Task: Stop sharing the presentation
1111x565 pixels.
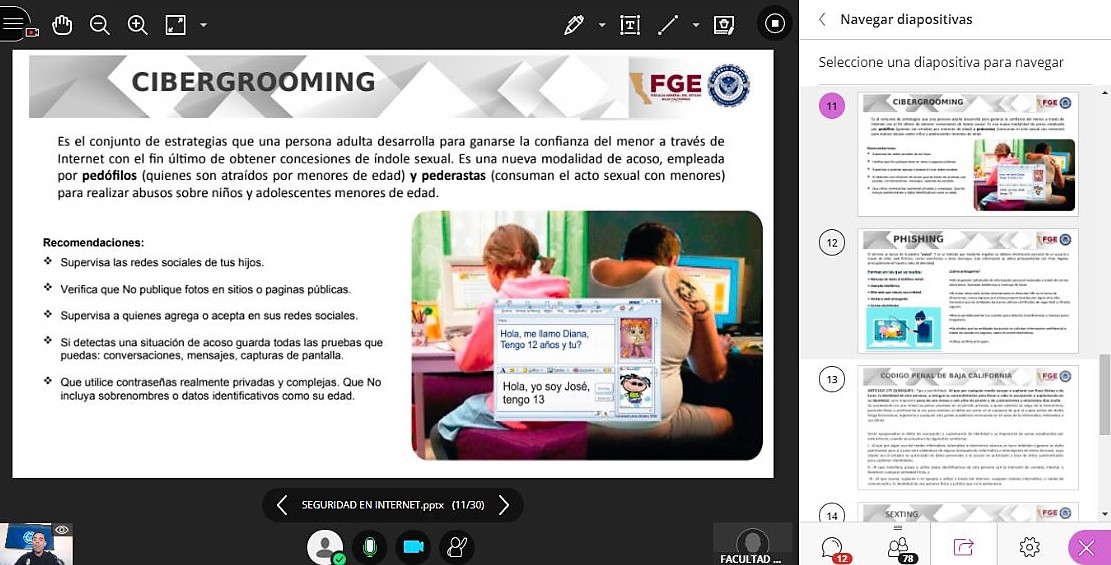Action: 774,24
